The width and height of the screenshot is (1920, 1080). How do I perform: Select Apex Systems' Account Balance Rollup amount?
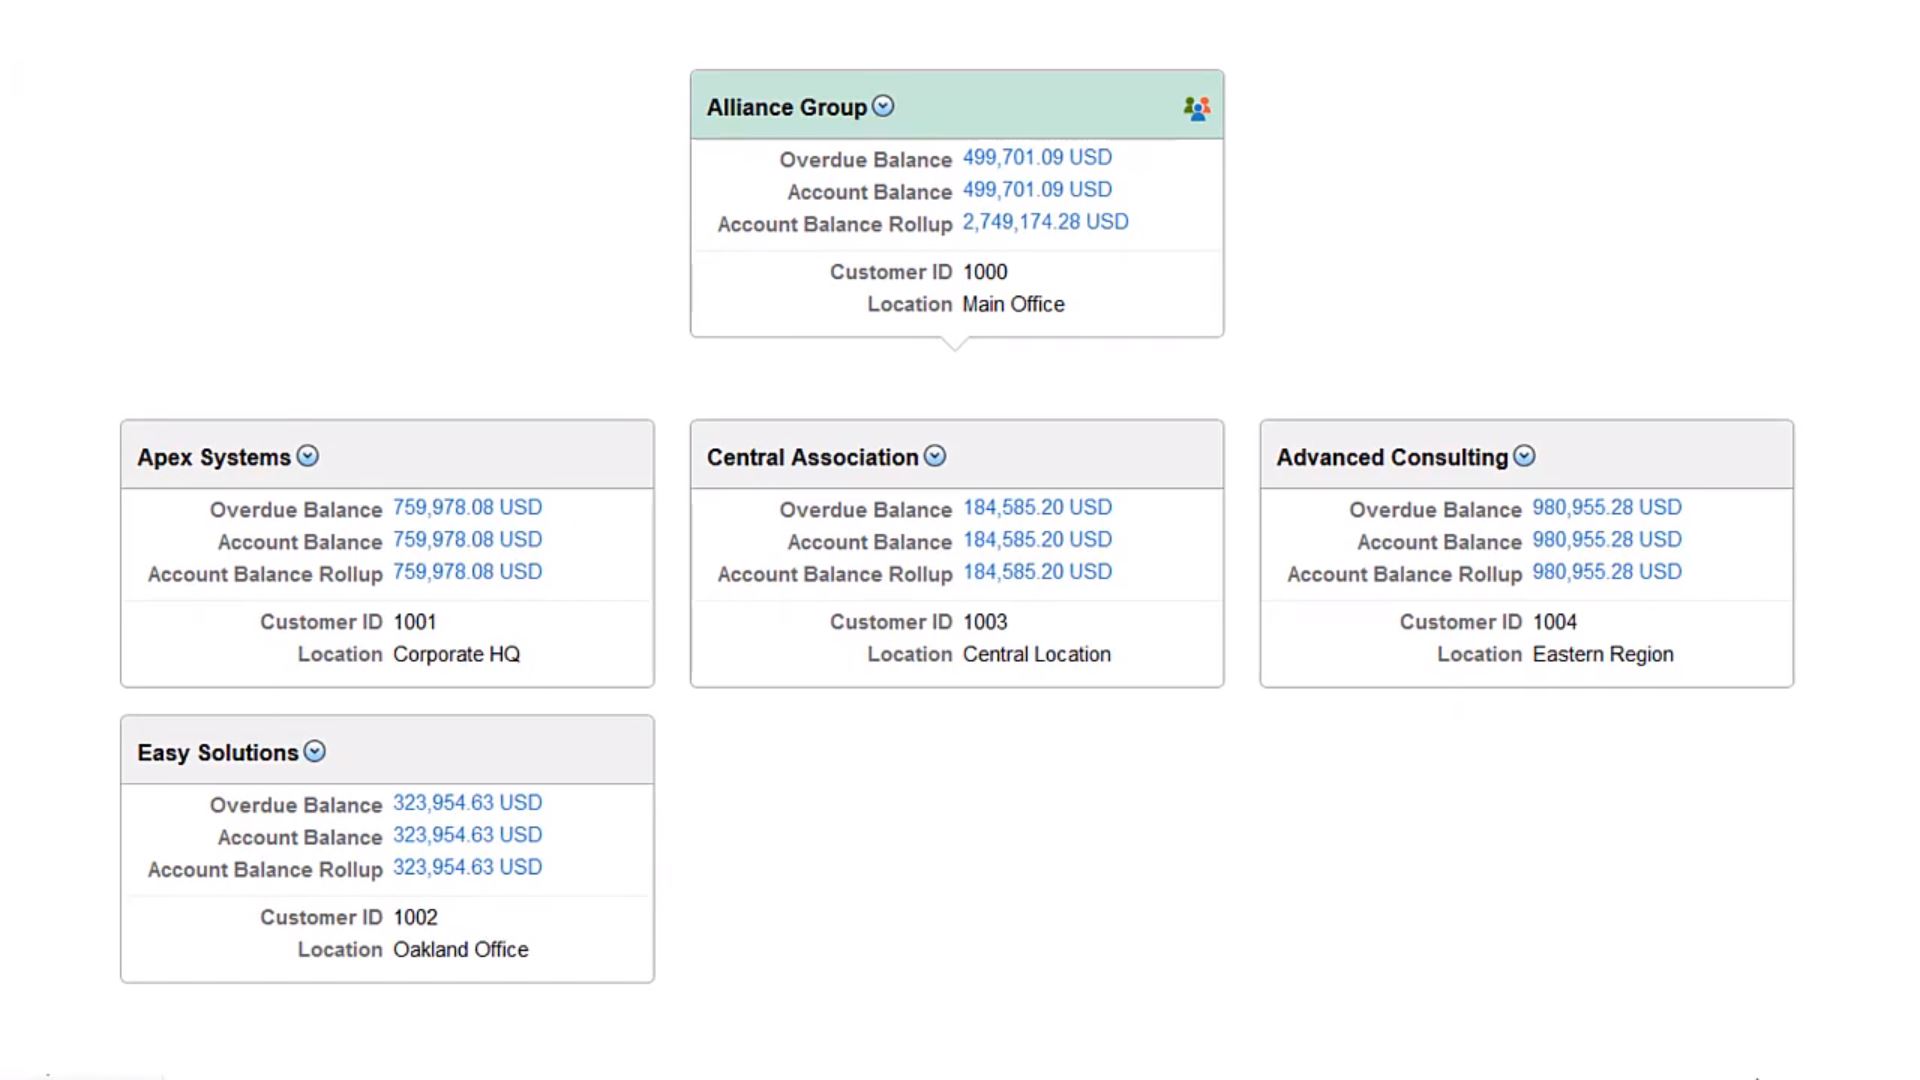(468, 572)
